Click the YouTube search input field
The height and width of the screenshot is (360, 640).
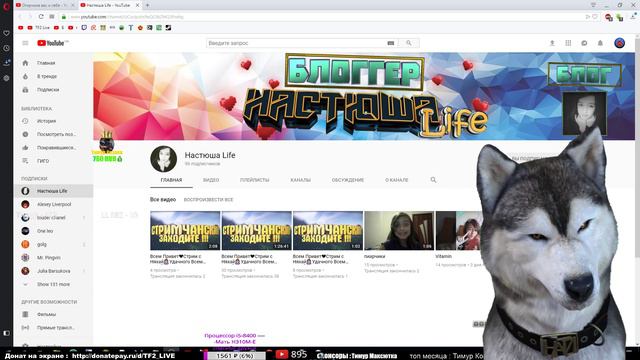click(297, 43)
